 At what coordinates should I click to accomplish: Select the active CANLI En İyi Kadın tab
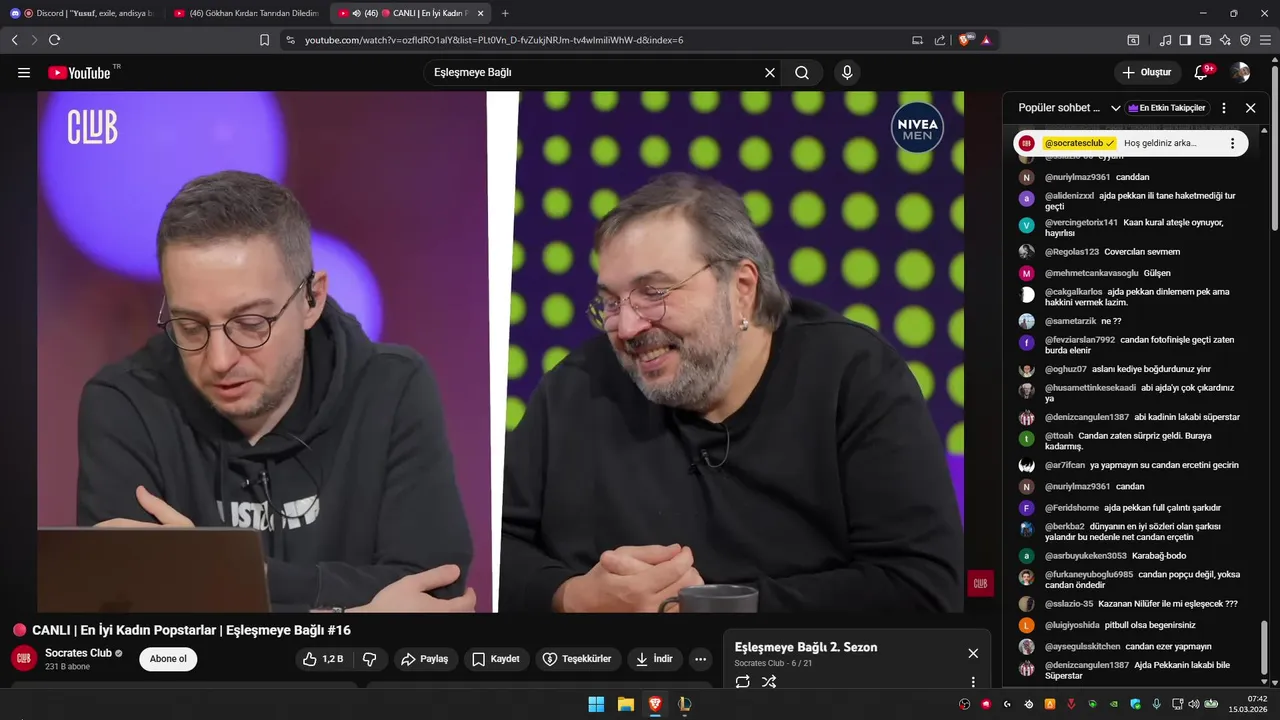click(x=410, y=13)
